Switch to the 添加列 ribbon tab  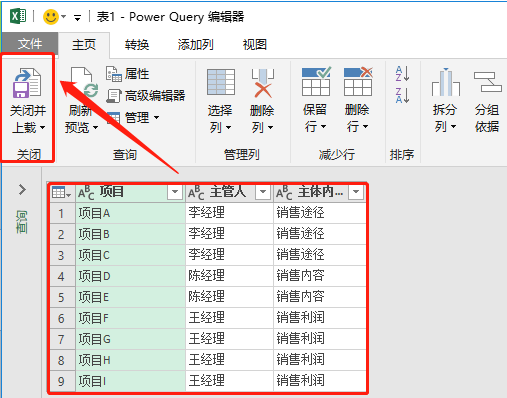click(x=196, y=44)
